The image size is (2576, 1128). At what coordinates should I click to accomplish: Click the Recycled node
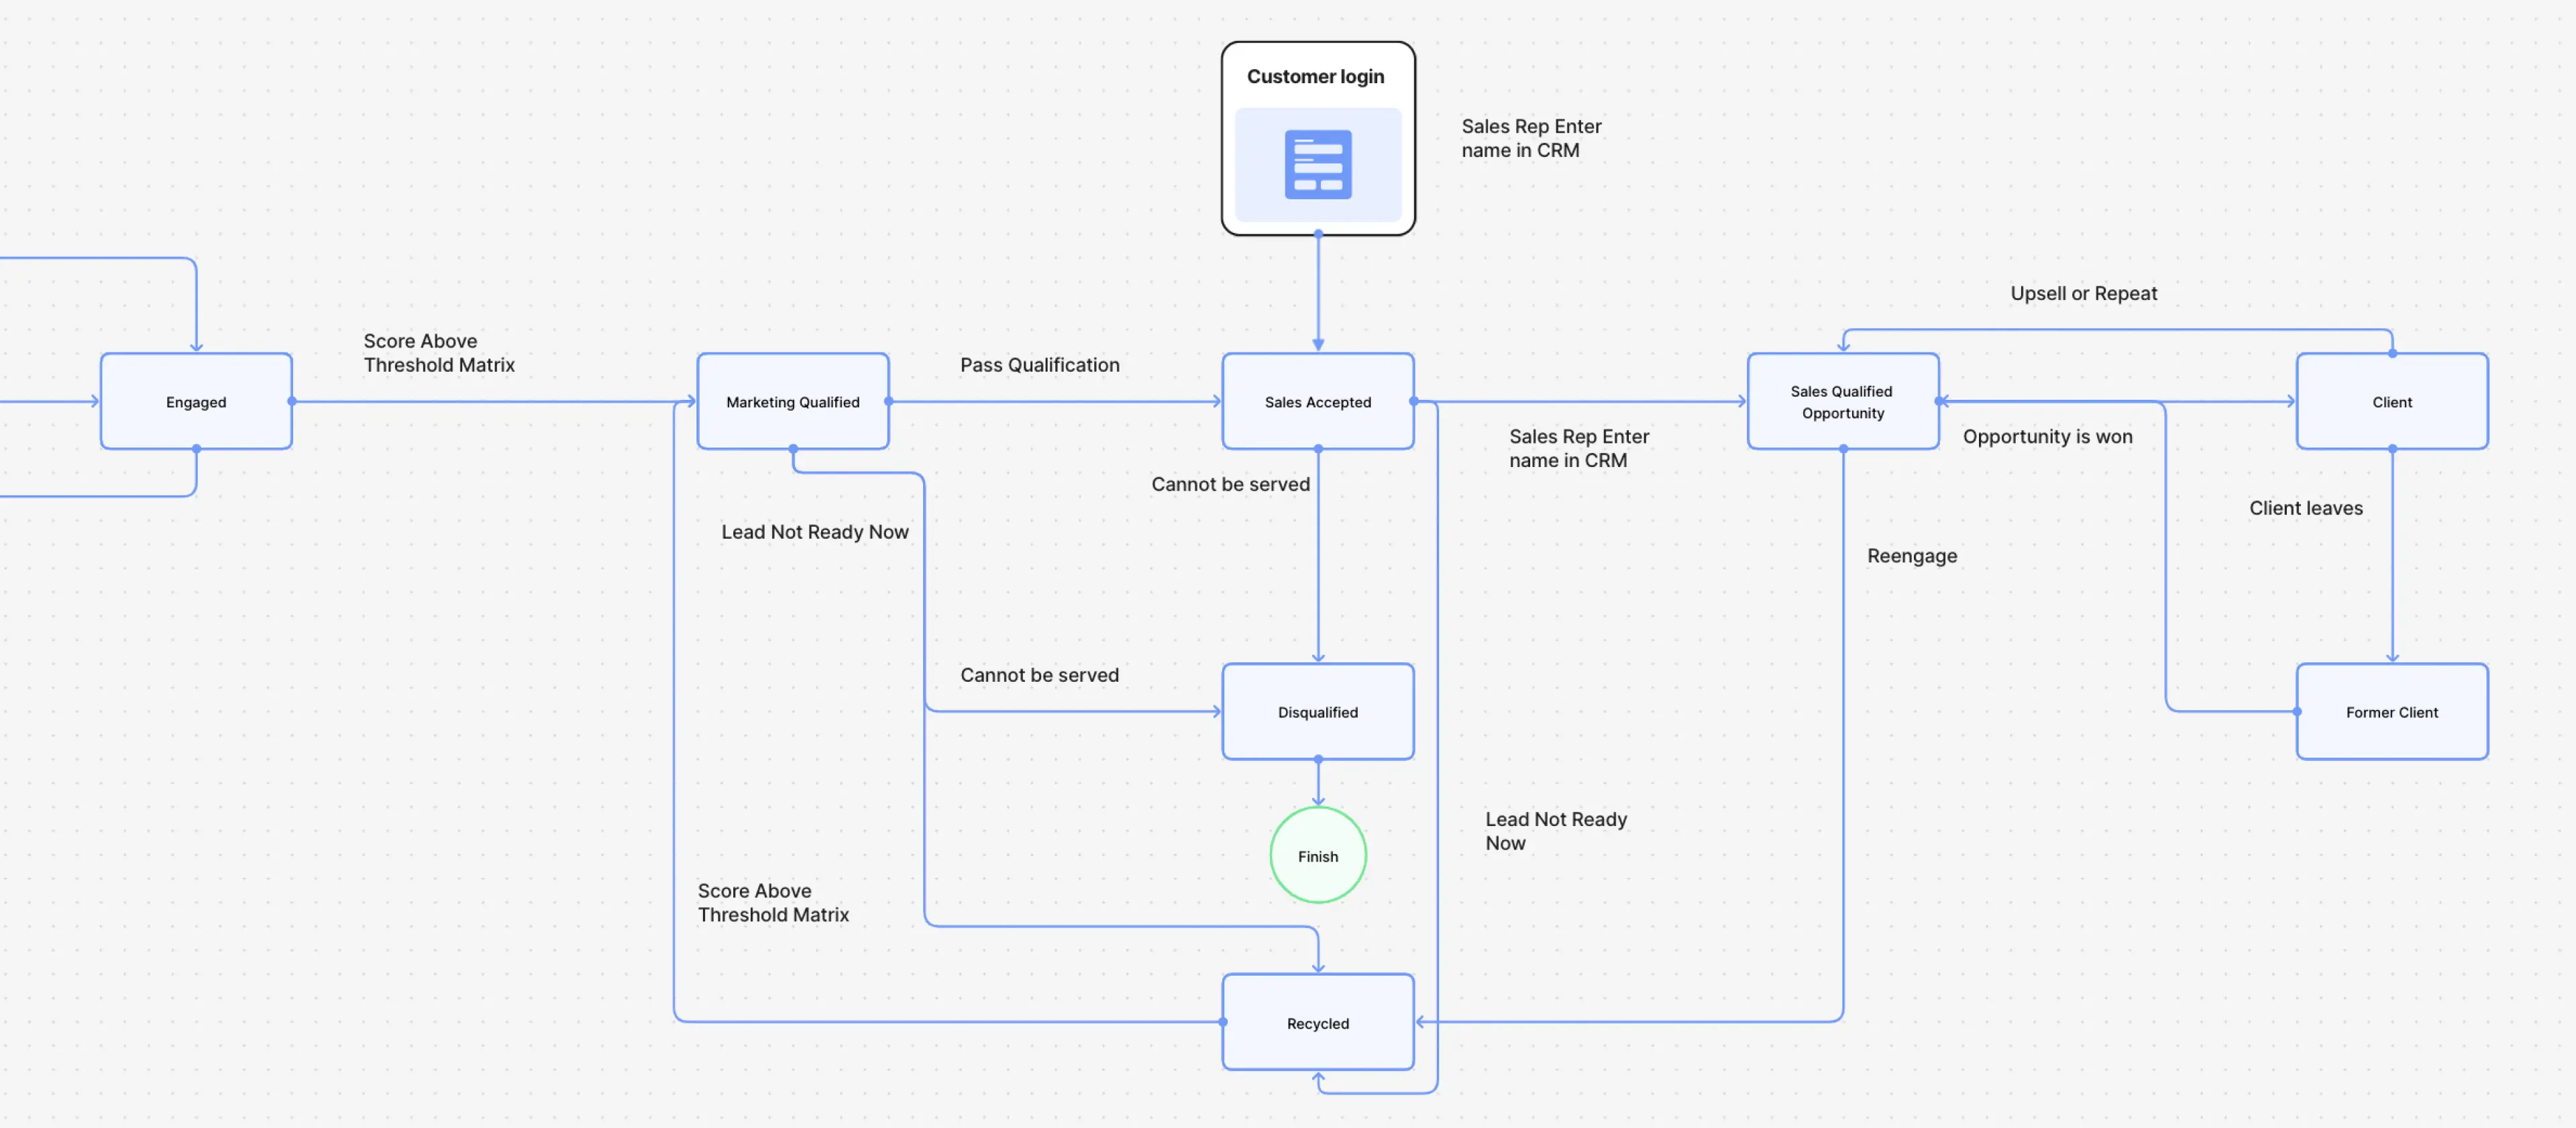1317,1022
